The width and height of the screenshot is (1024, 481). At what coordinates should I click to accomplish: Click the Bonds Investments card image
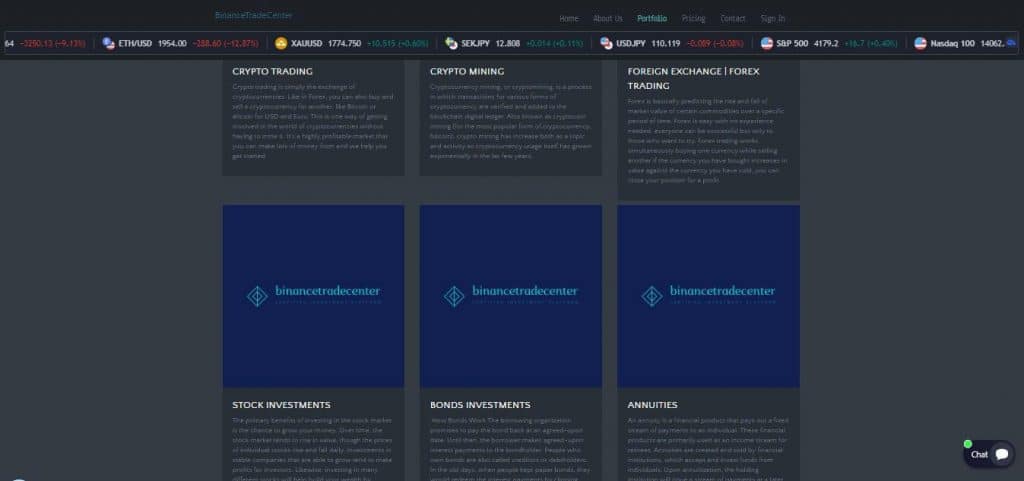pyautogui.click(x=511, y=296)
